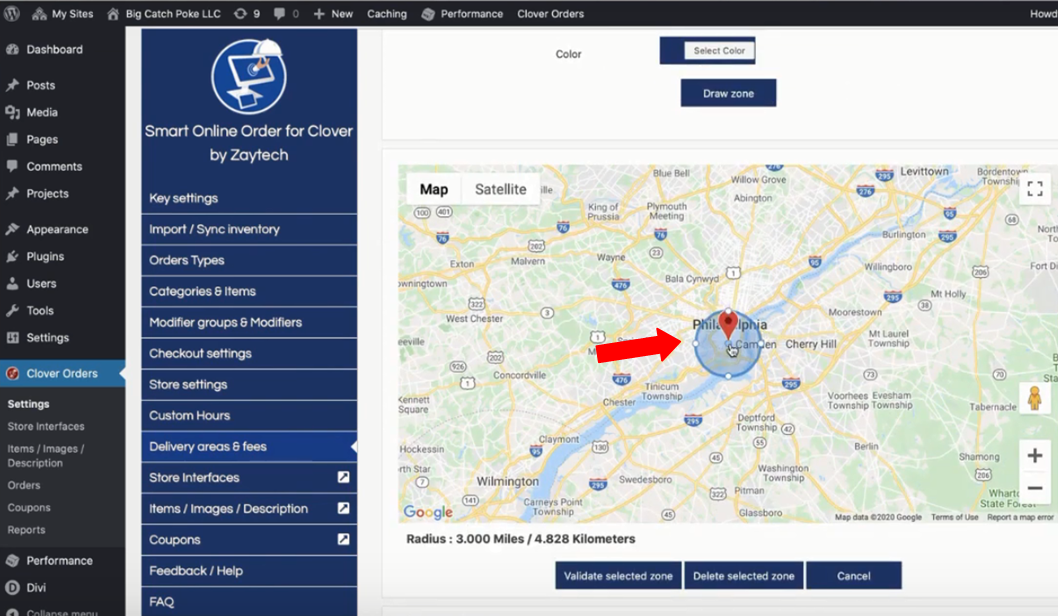This screenshot has height=616, width=1058.
Task: Click Report a map error link
Action: click(x=1020, y=517)
